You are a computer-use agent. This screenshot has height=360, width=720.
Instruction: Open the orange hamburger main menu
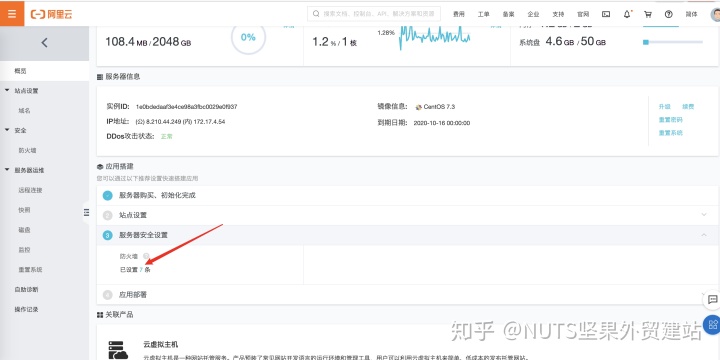[12, 13]
